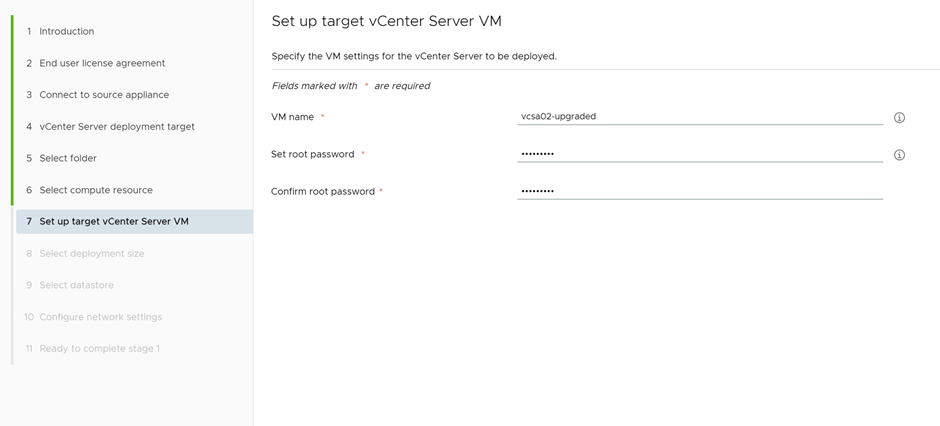Image resolution: width=940 pixels, height=426 pixels.
Task: Click the Set up target vCenter Server VM heading
Action: (386, 21)
